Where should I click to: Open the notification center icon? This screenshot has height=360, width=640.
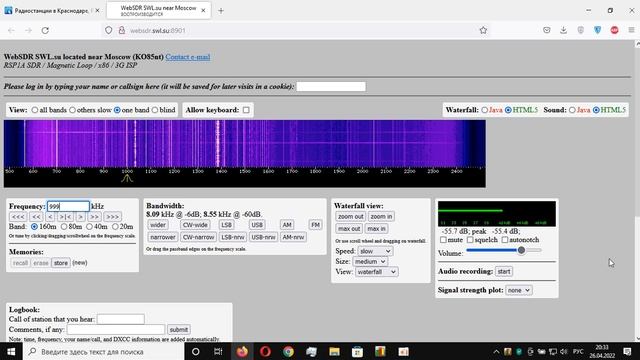click(627, 351)
